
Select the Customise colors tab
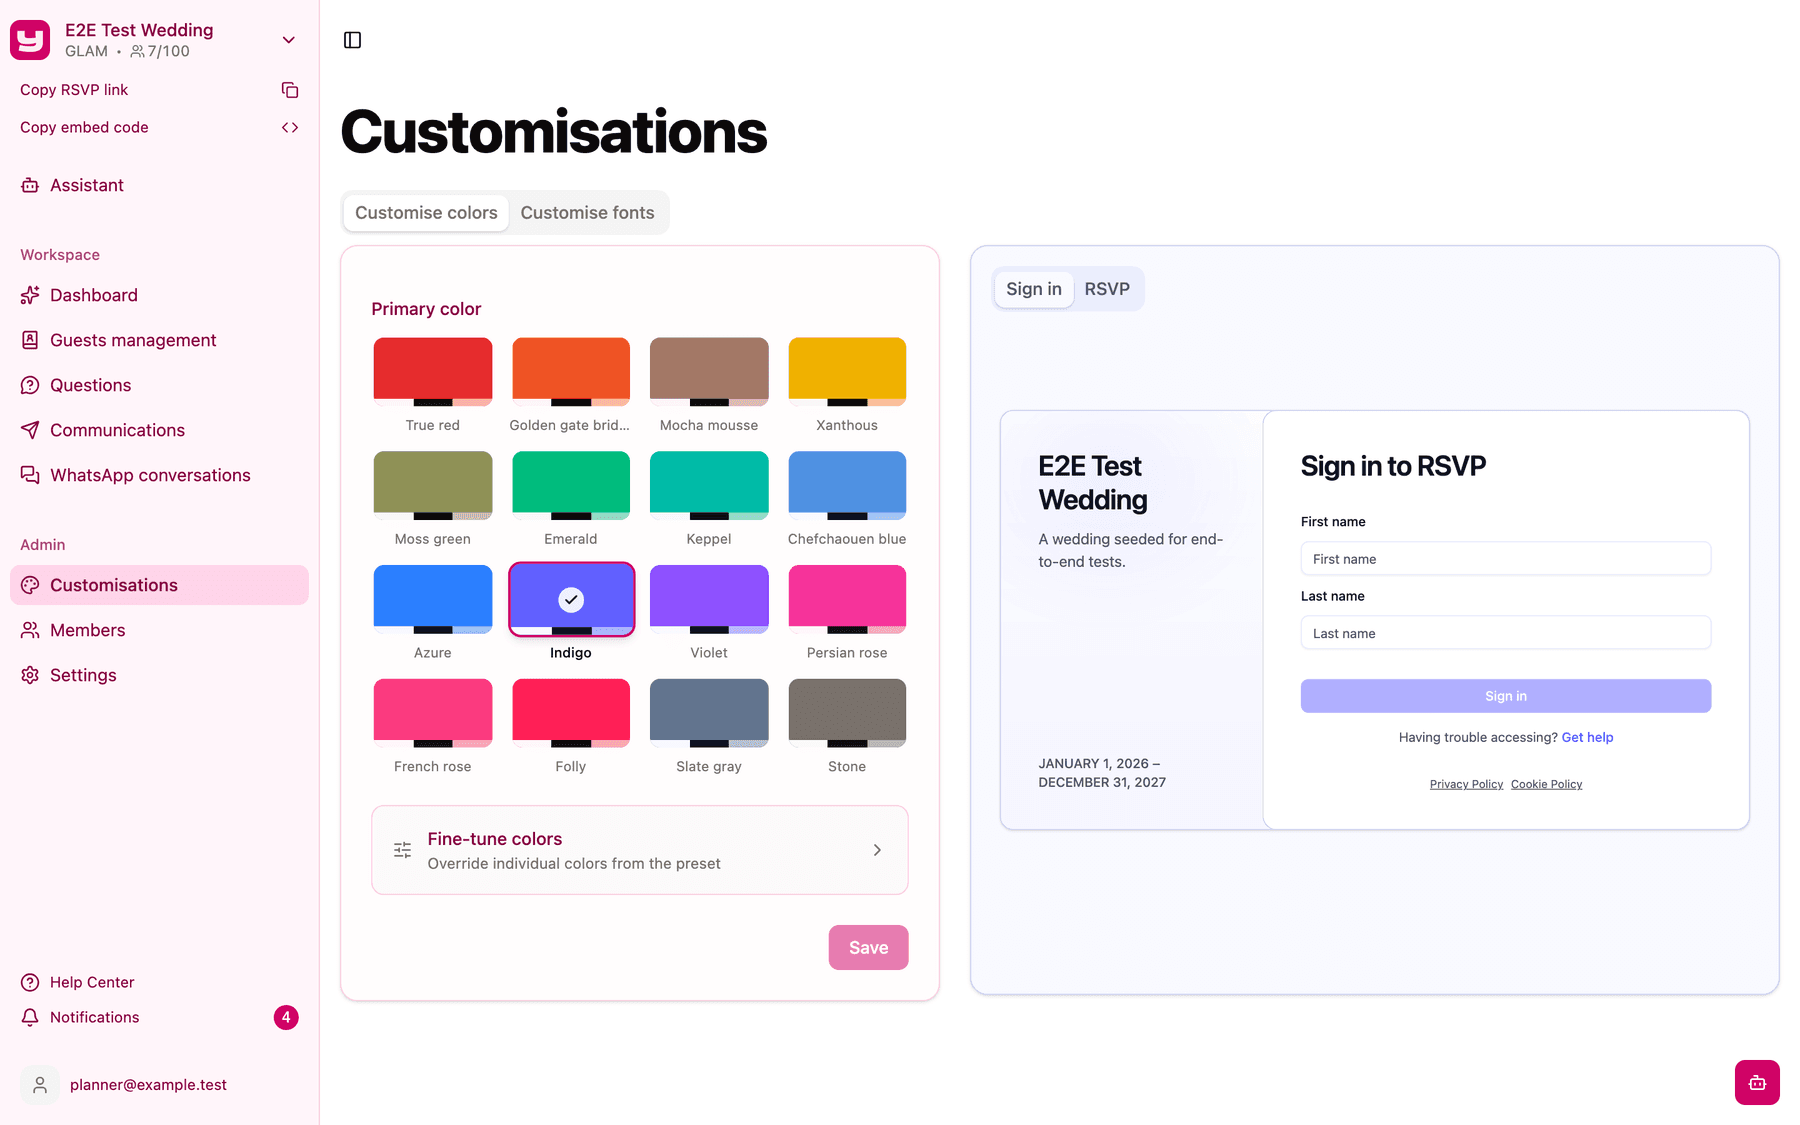(426, 213)
